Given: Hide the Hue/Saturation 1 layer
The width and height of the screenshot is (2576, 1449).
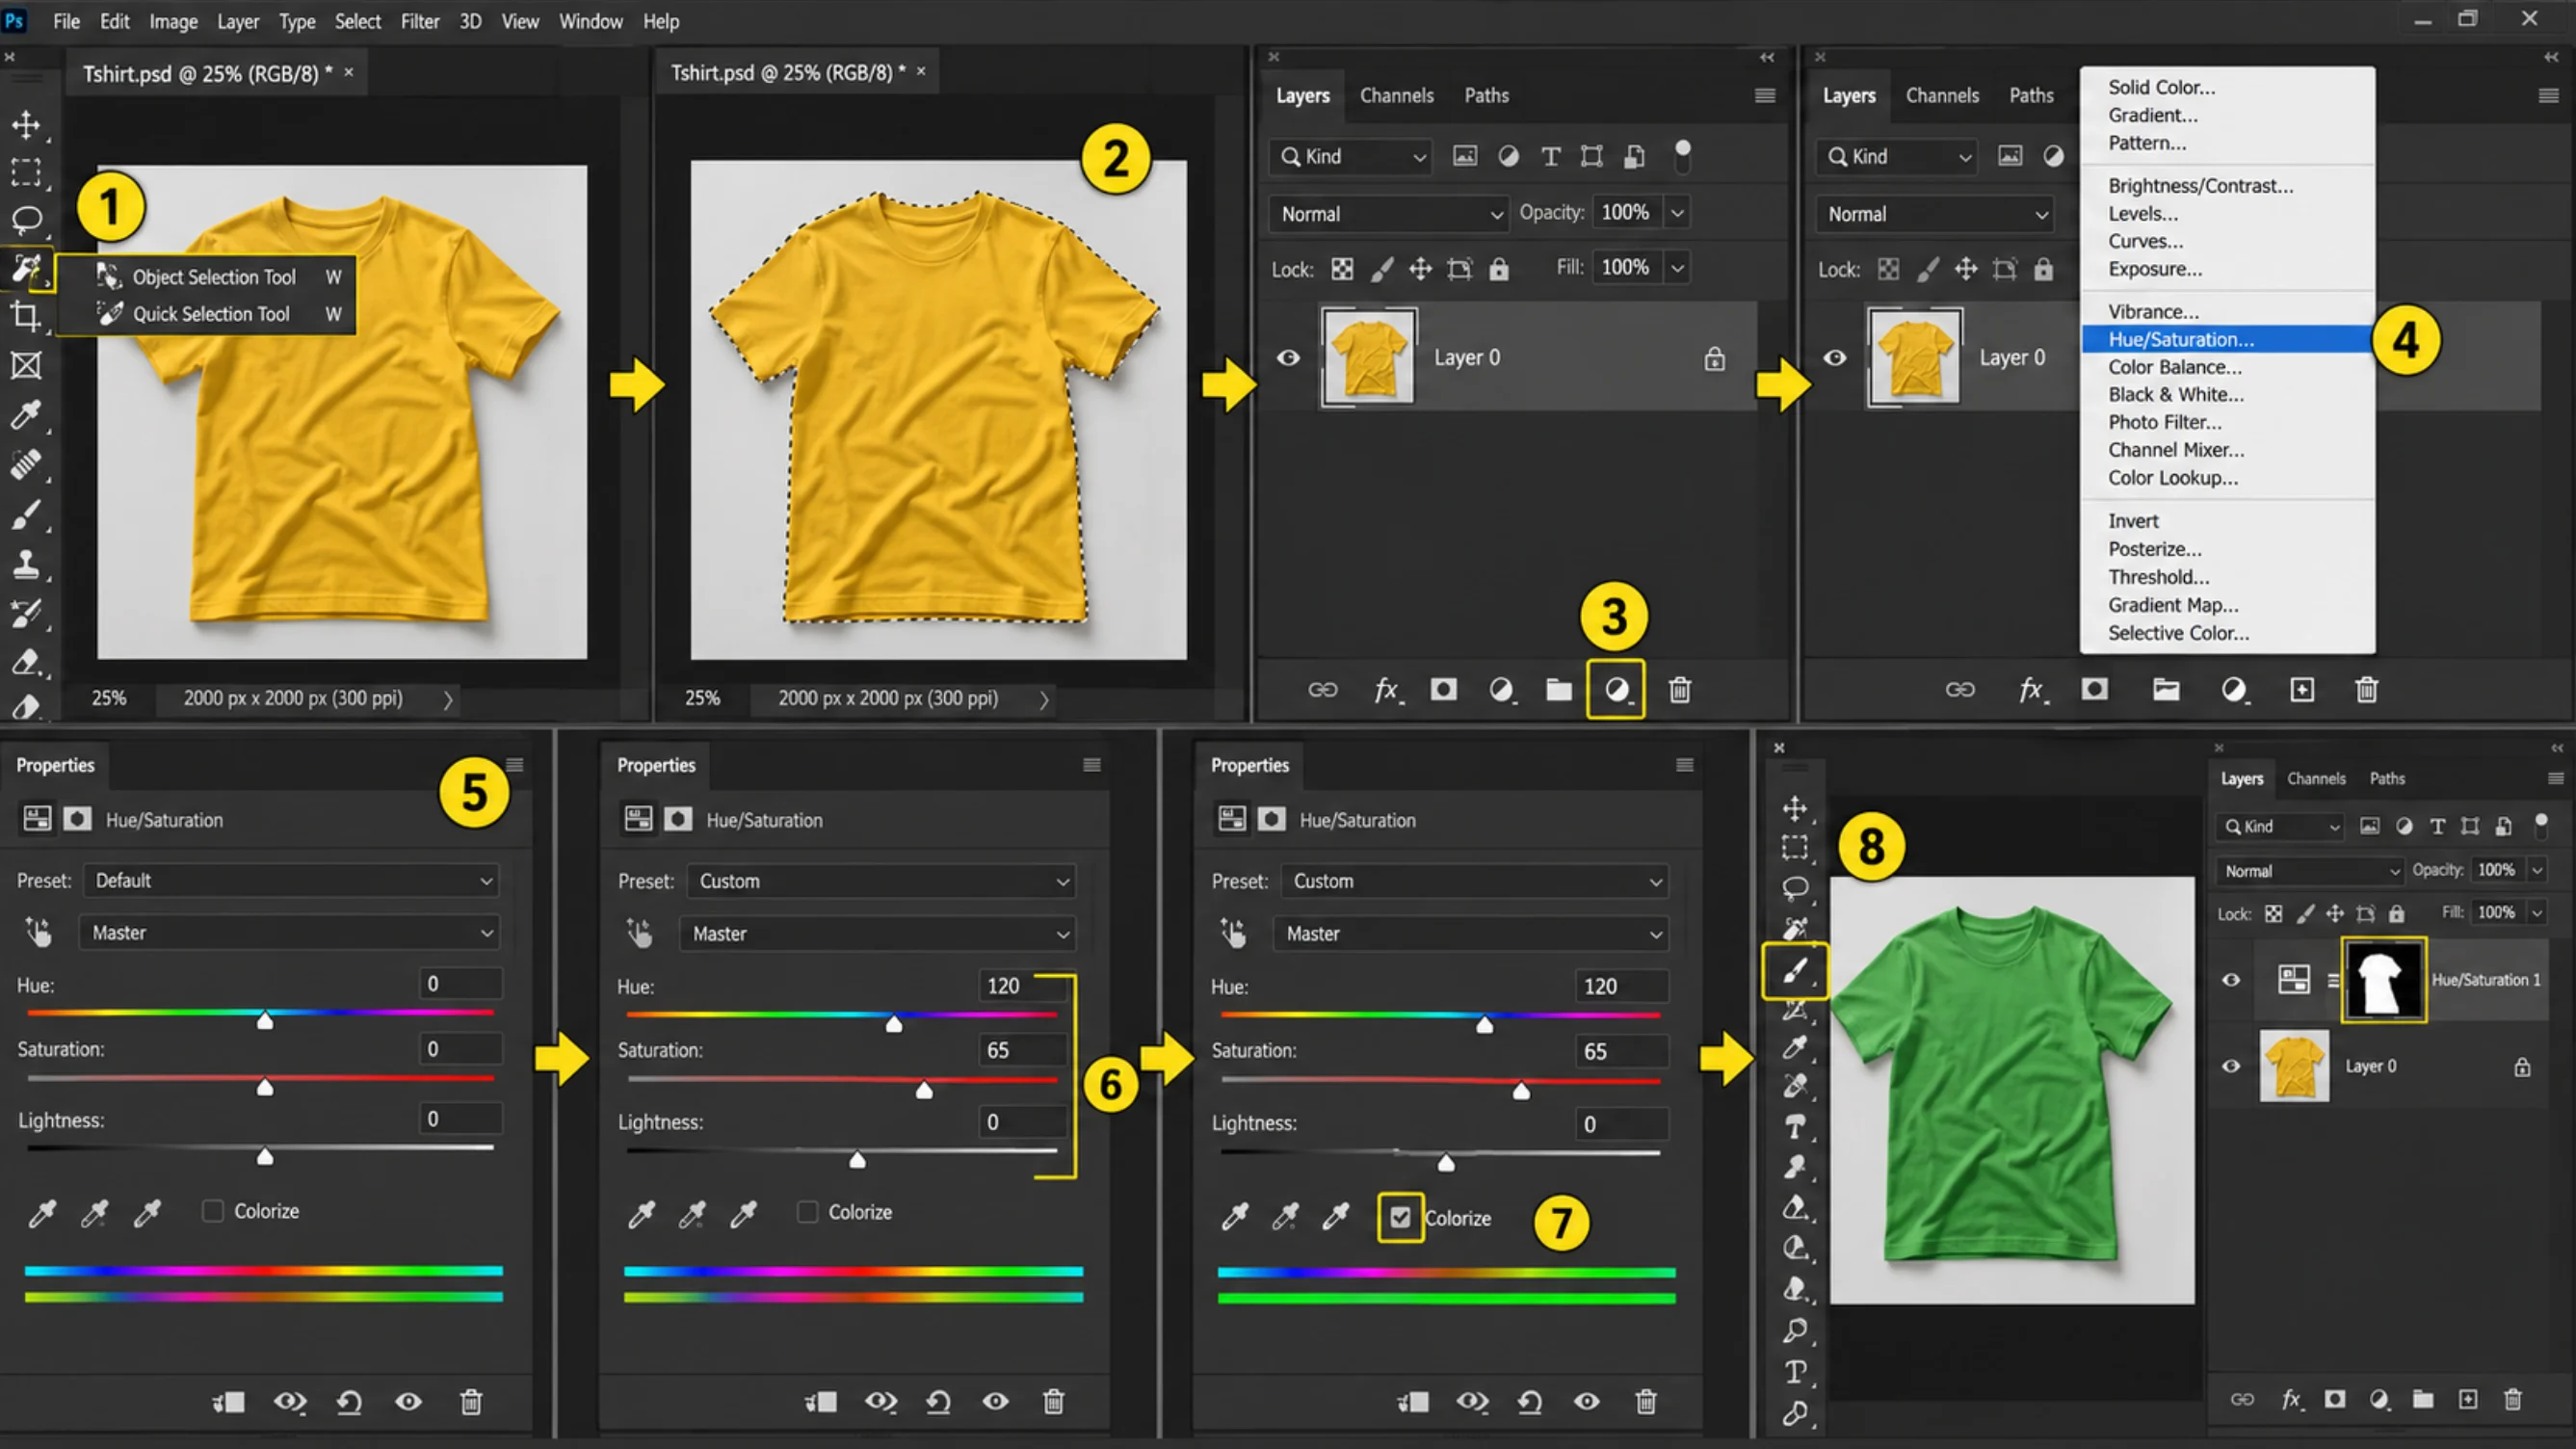Looking at the screenshot, I should [x=2231, y=980].
